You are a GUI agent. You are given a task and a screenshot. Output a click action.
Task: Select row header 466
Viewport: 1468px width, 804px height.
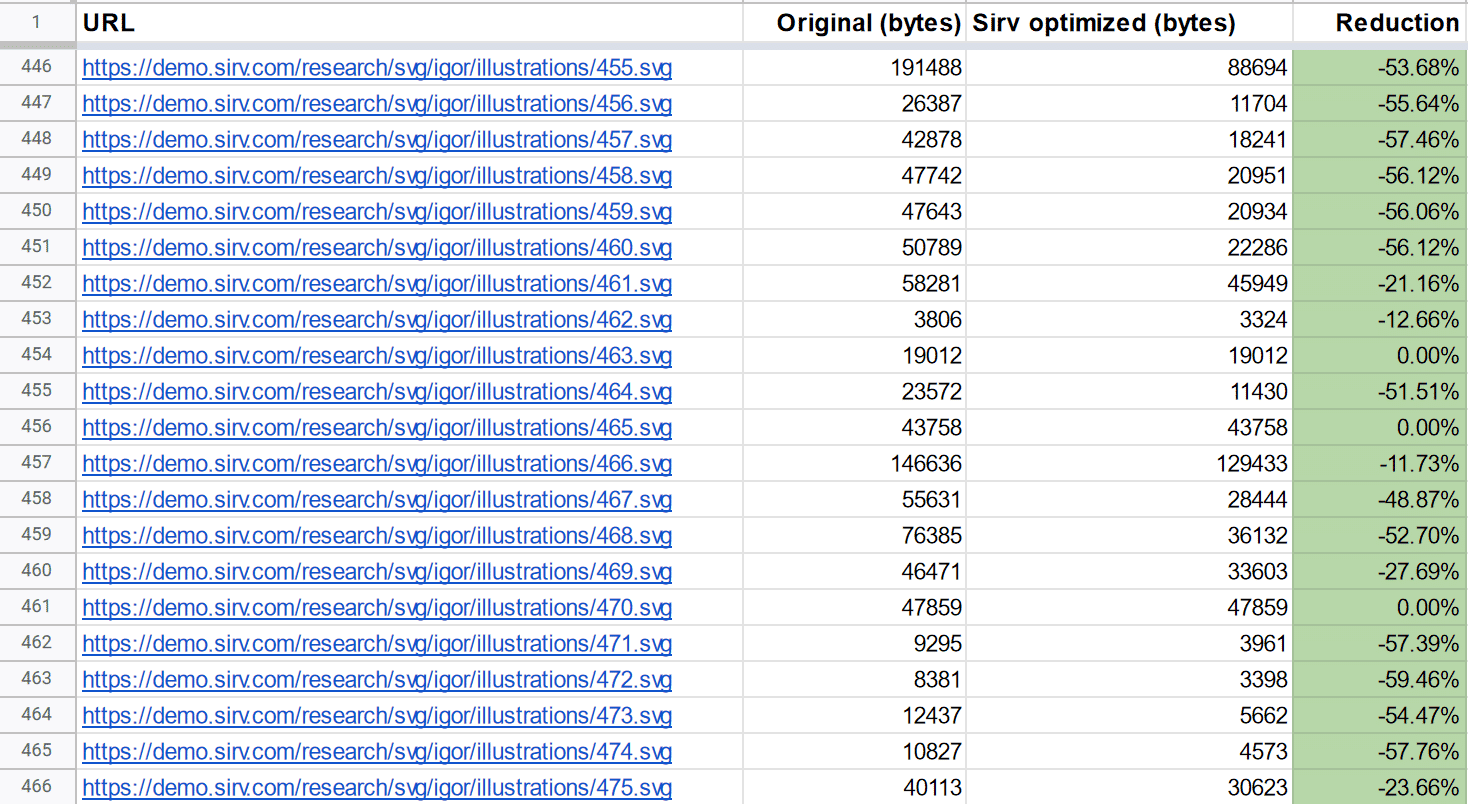point(37,788)
